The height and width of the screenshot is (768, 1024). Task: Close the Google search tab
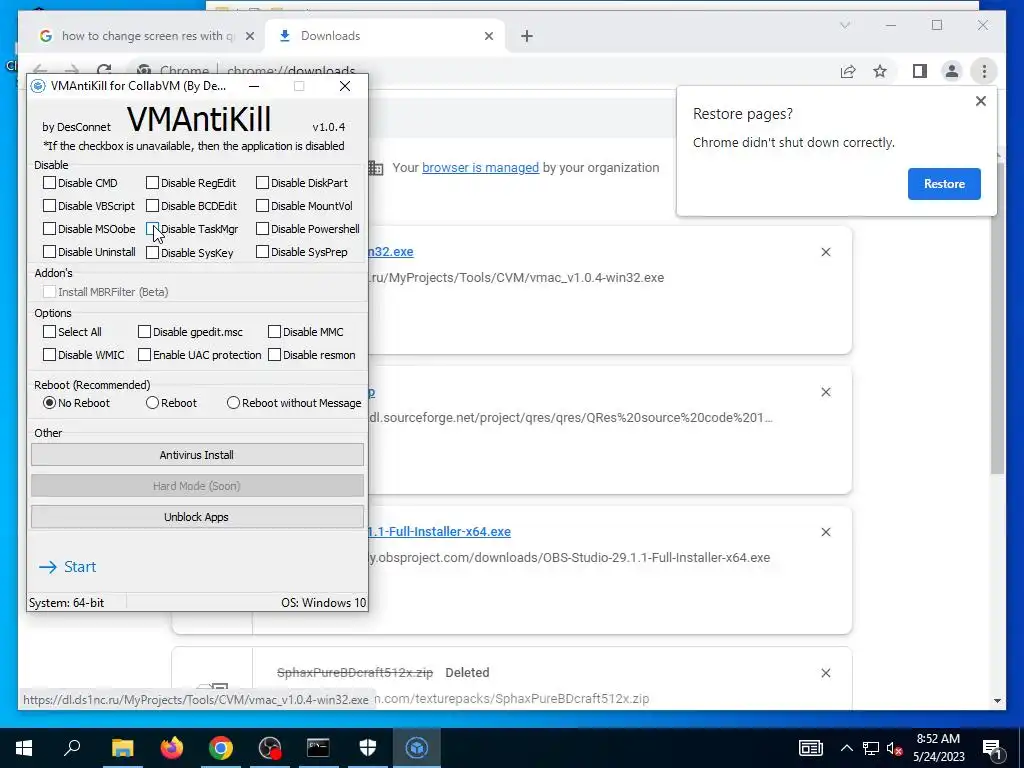(x=249, y=37)
